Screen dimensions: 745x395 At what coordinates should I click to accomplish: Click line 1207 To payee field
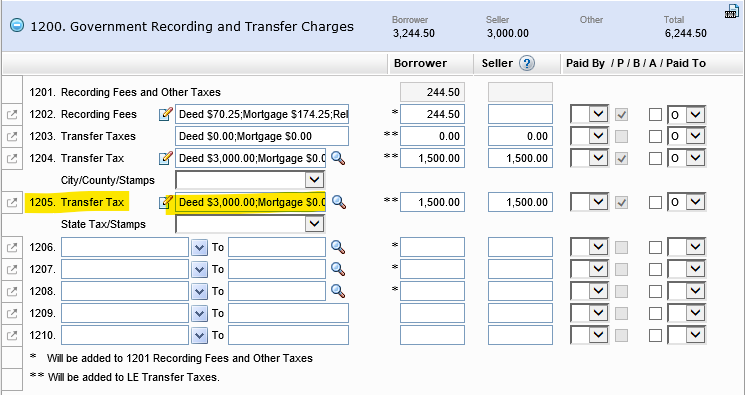tap(277, 269)
